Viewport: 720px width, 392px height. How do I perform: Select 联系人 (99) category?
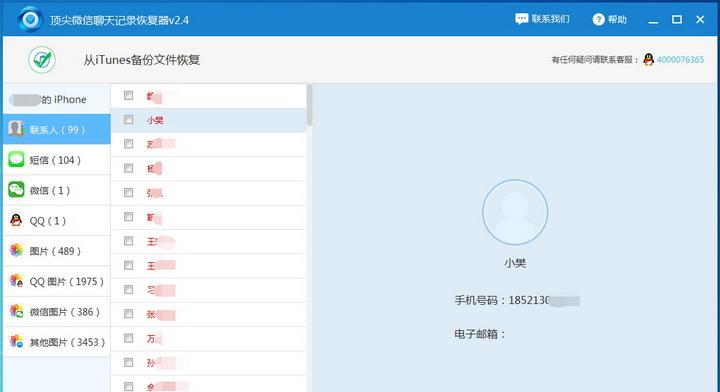(56, 129)
